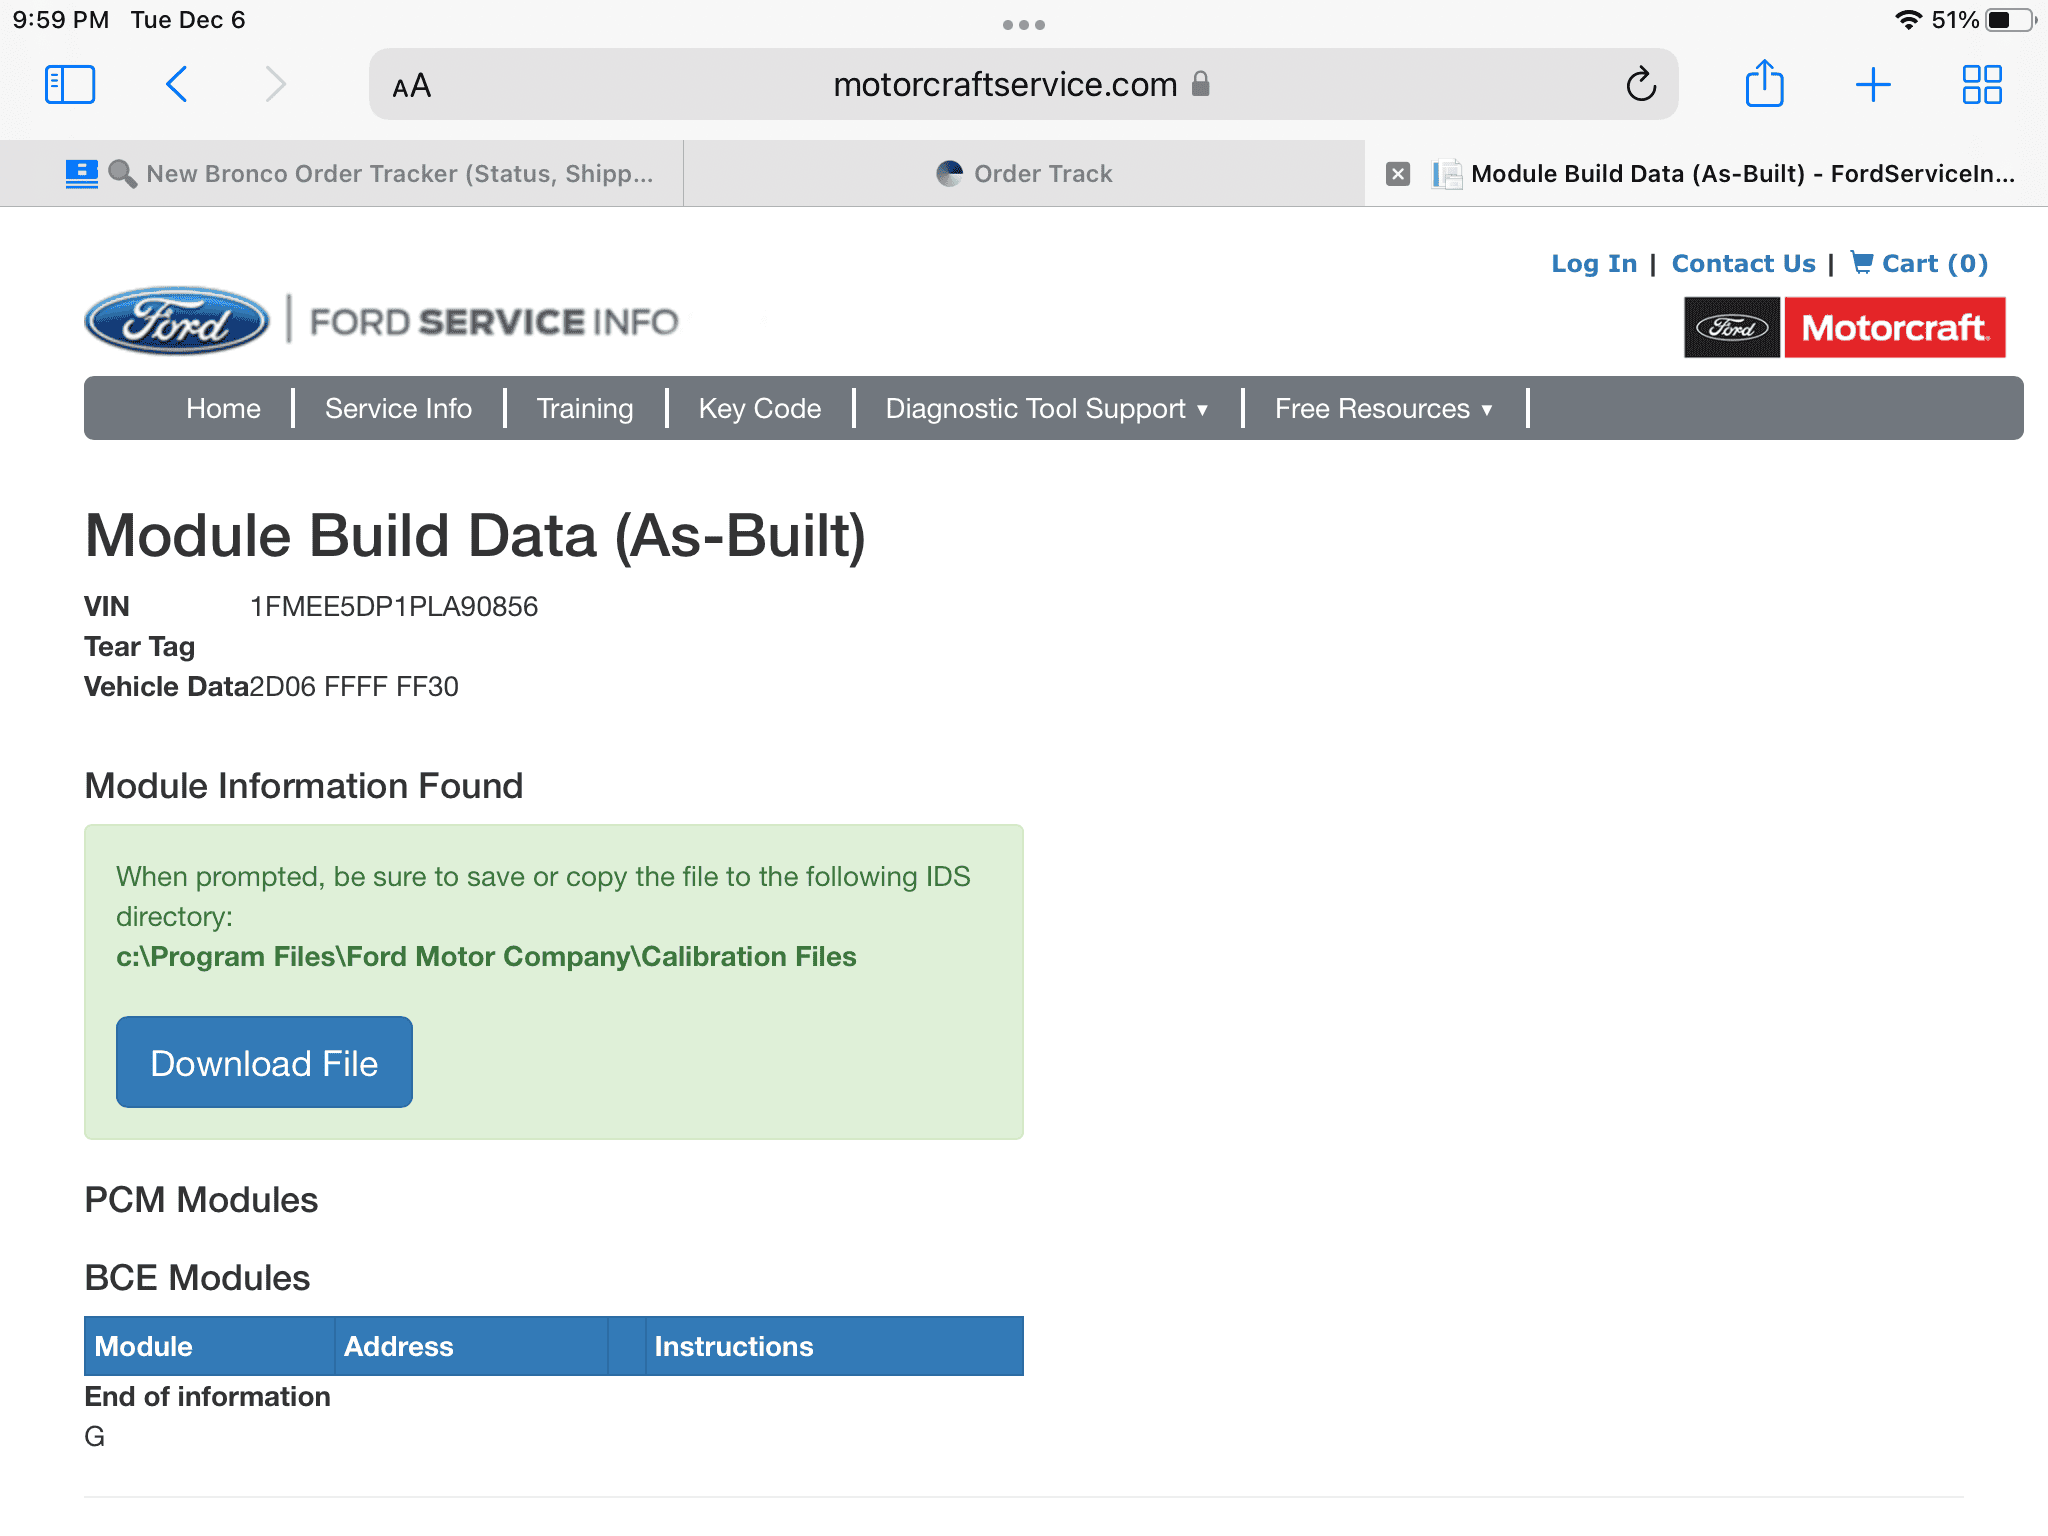
Task: Go to the Training section
Action: pos(585,408)
